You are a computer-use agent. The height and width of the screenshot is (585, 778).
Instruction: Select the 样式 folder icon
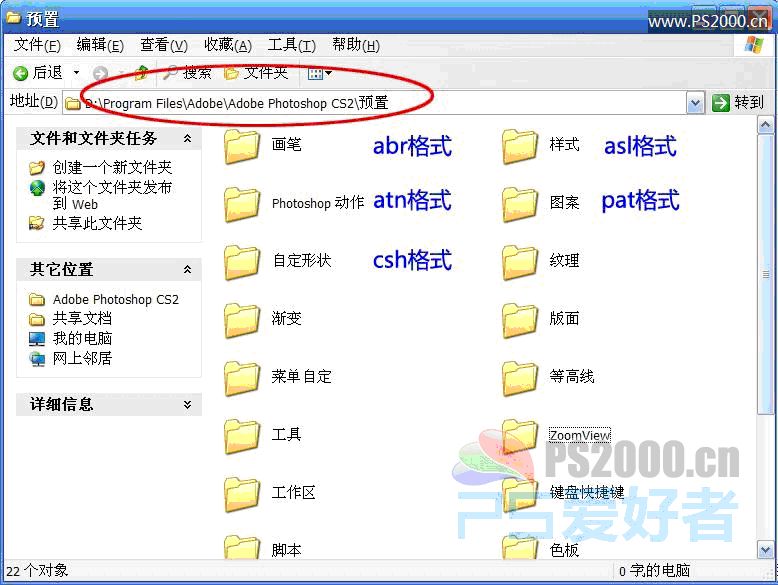520,146
